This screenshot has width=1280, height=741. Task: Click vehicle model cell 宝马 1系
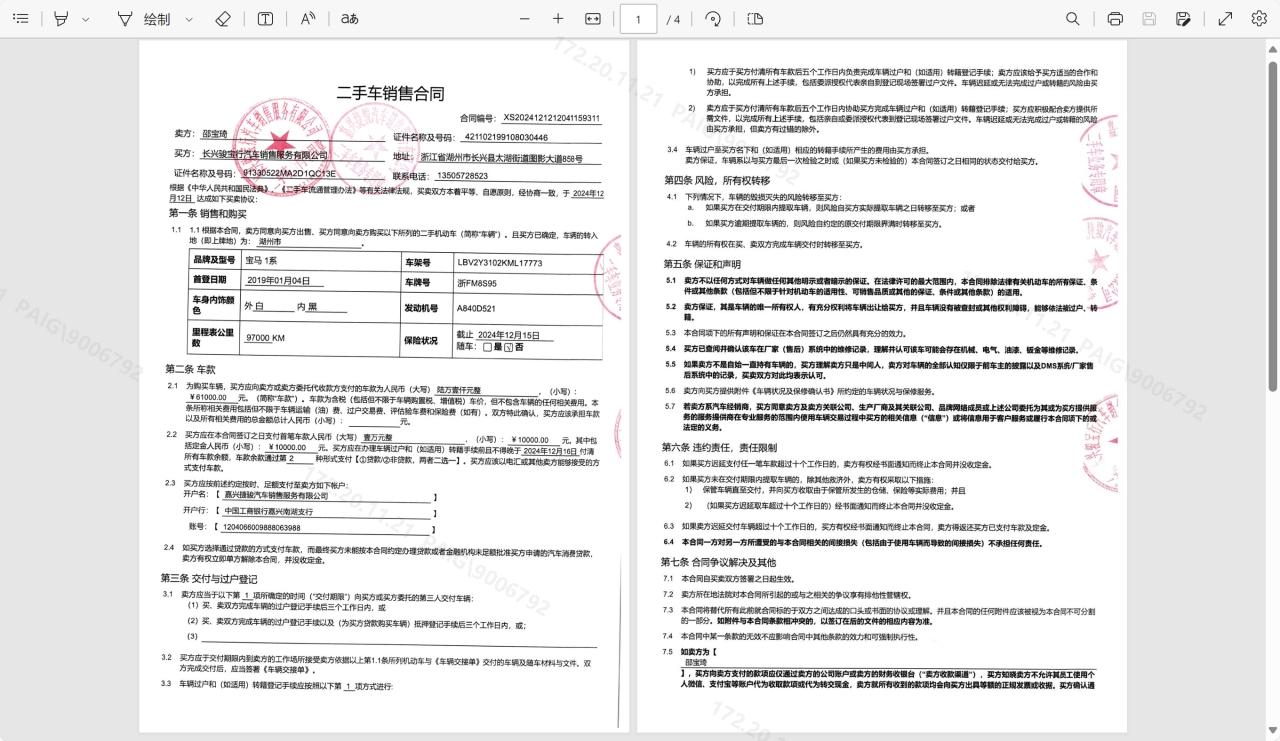(261, 260)
